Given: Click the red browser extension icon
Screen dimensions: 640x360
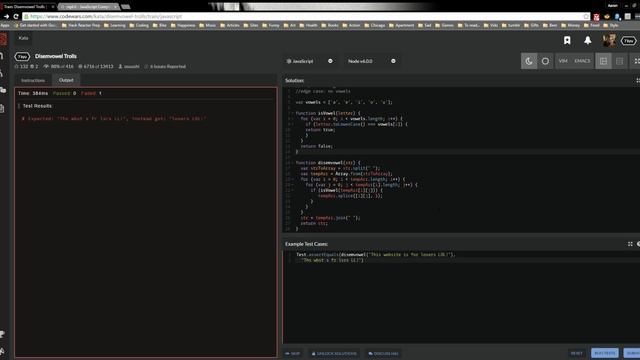Looking at the screenshot, I should tap(597, 17).
